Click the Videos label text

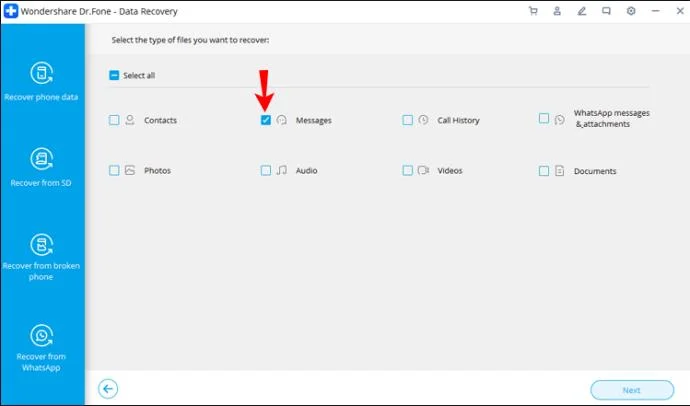pos(450,170)
